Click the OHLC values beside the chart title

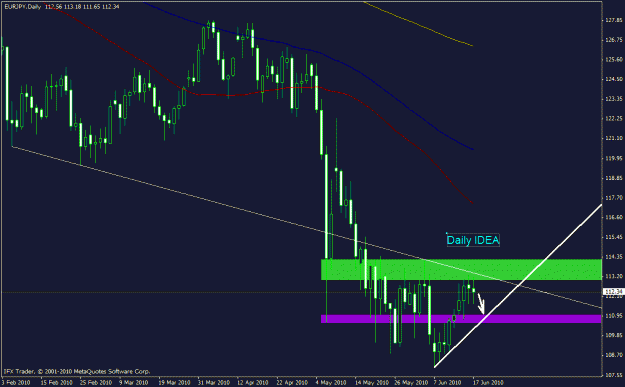(82, 6)
